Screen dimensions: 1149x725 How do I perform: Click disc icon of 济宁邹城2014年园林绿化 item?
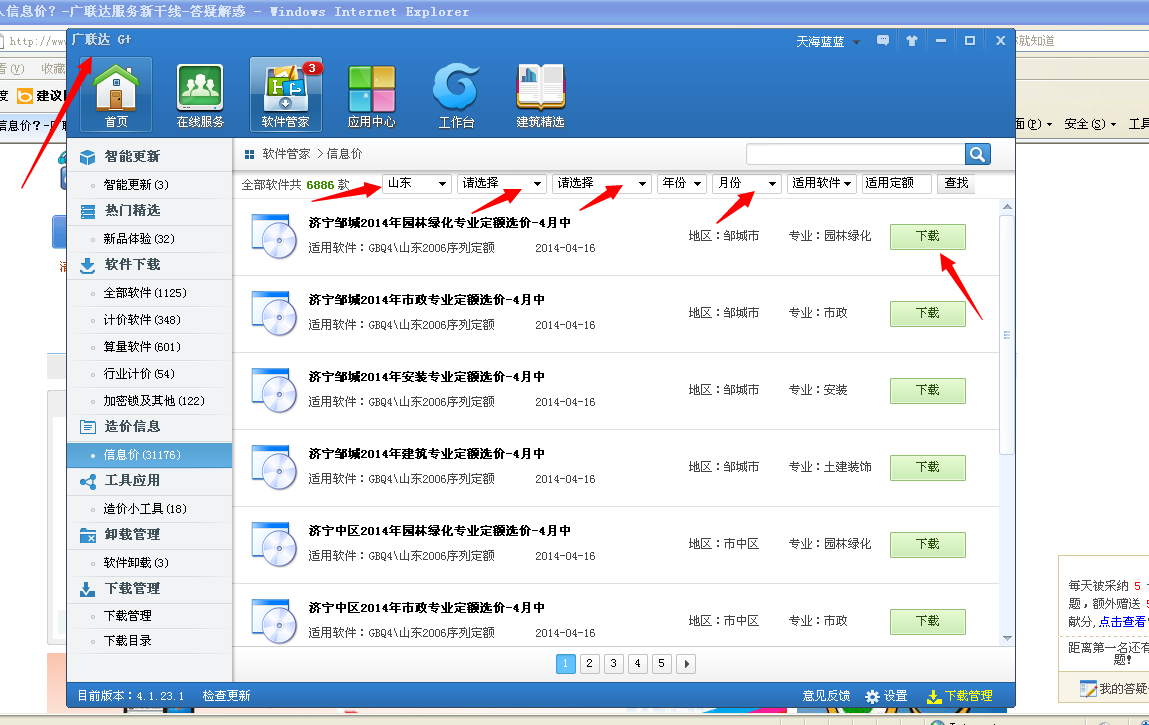274,236
